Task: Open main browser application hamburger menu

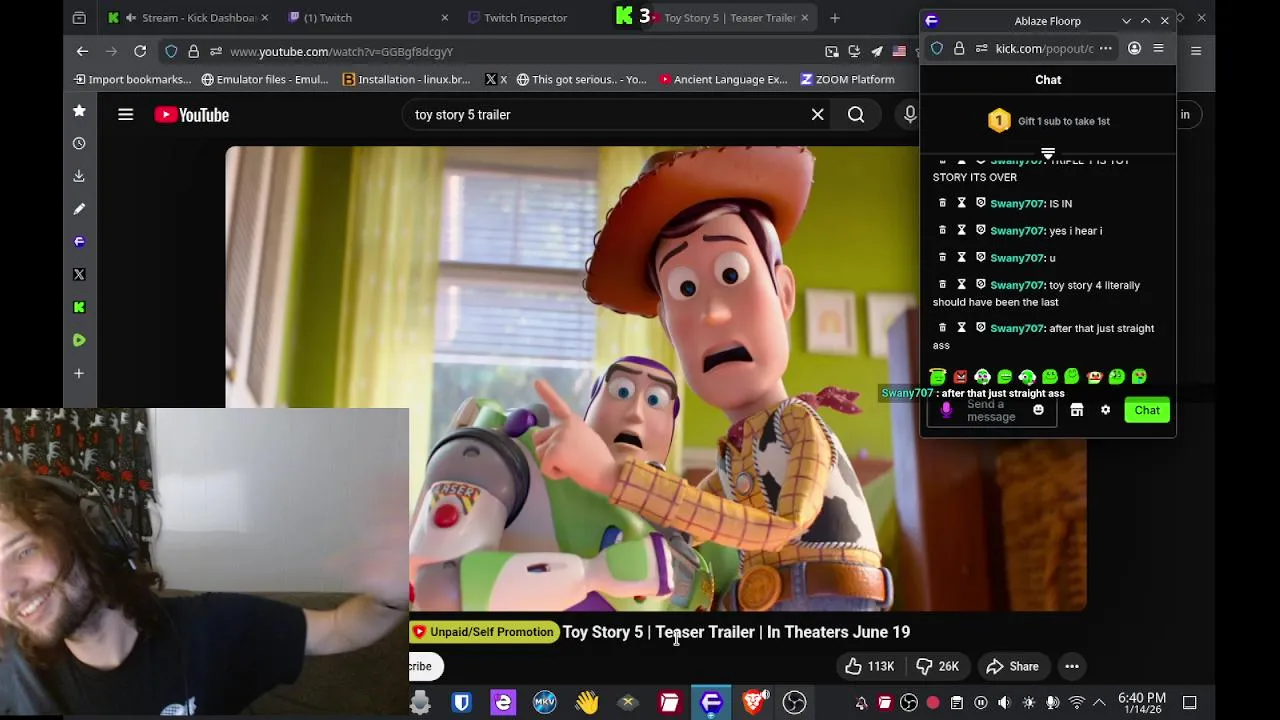Action: [x=1195, y=51]
